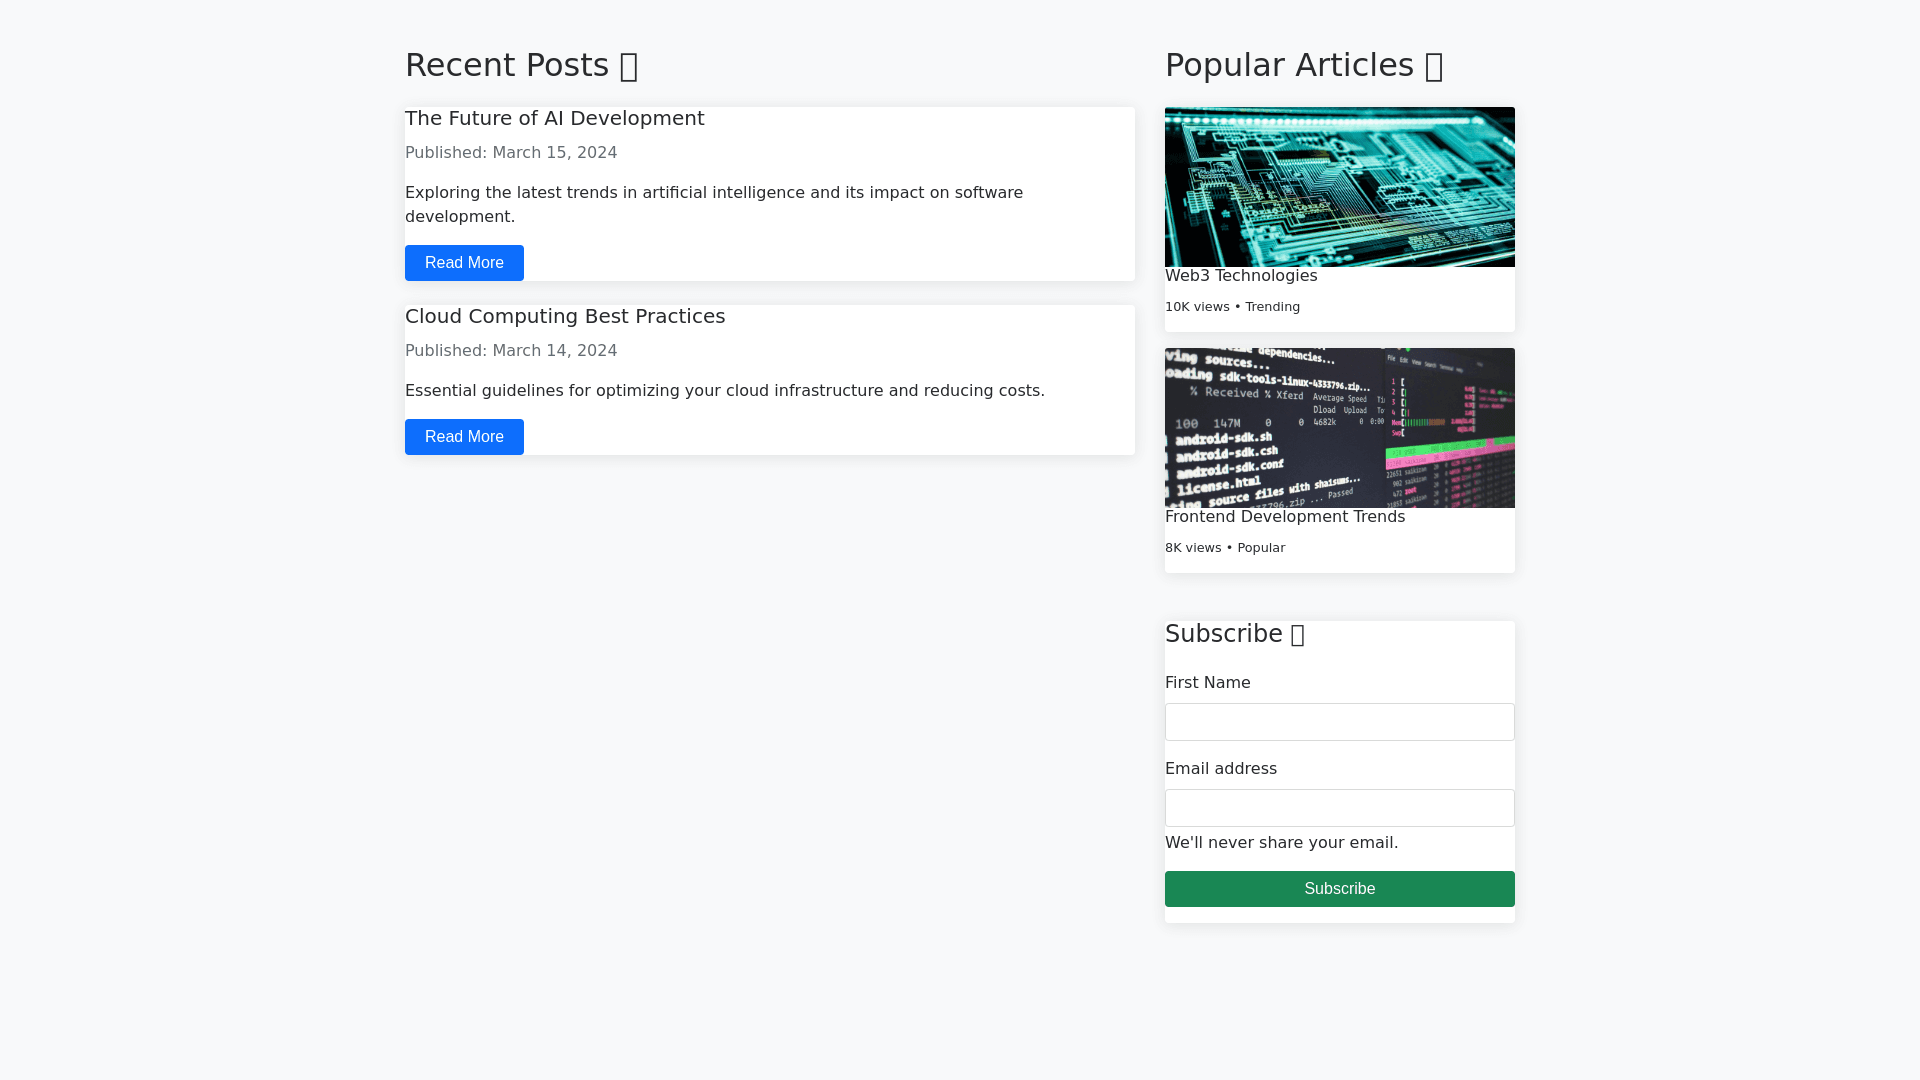The width and height of the screenshot is (1920, 1080).
Task: Click the Trending label under Web3 Technologies
Action: pos(1272,307)
